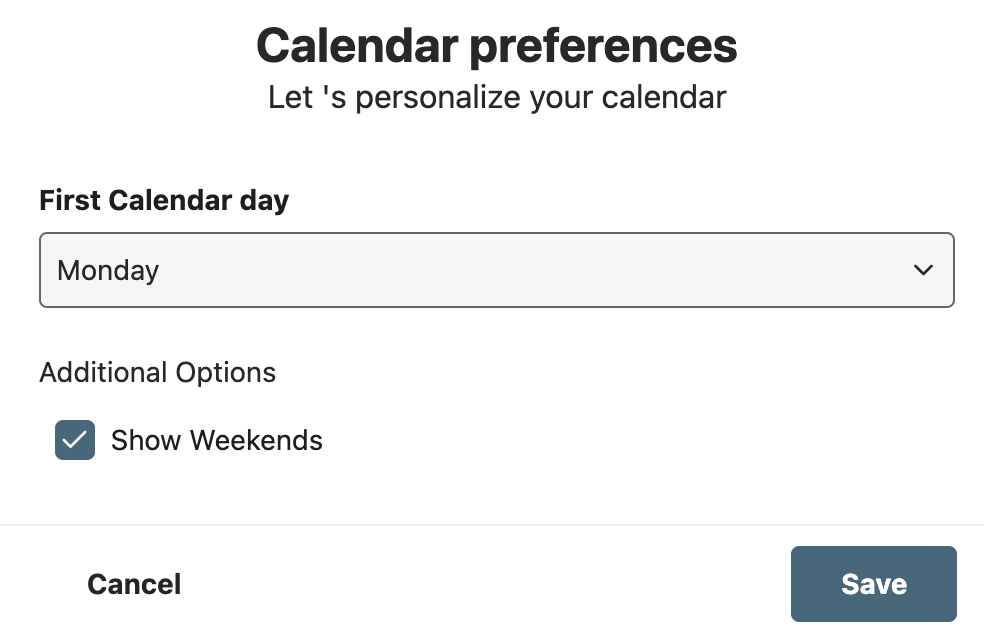Click the First Calendar day label

(x=164, y=201)
